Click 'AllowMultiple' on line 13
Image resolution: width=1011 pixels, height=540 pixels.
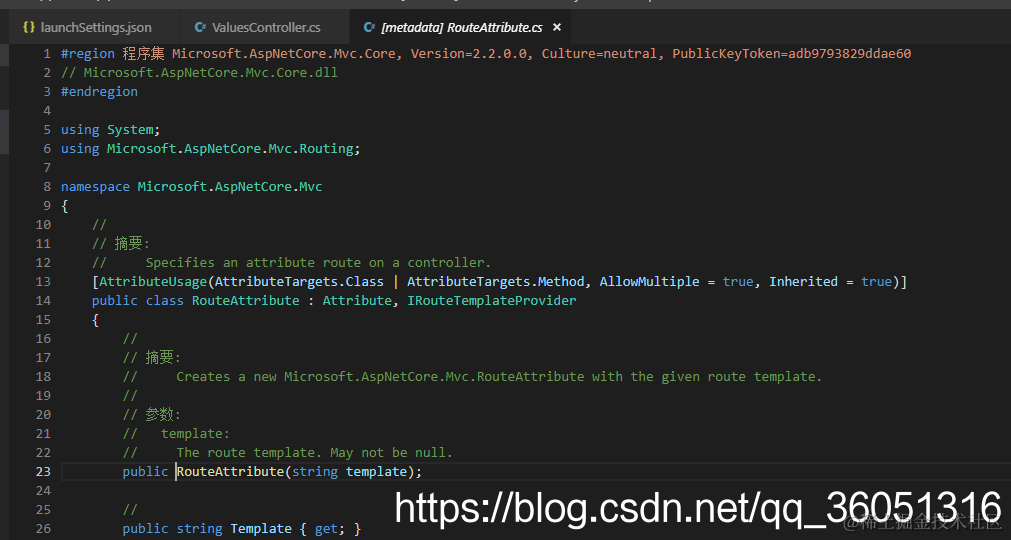pyautogui.click(x=649, y=282)
